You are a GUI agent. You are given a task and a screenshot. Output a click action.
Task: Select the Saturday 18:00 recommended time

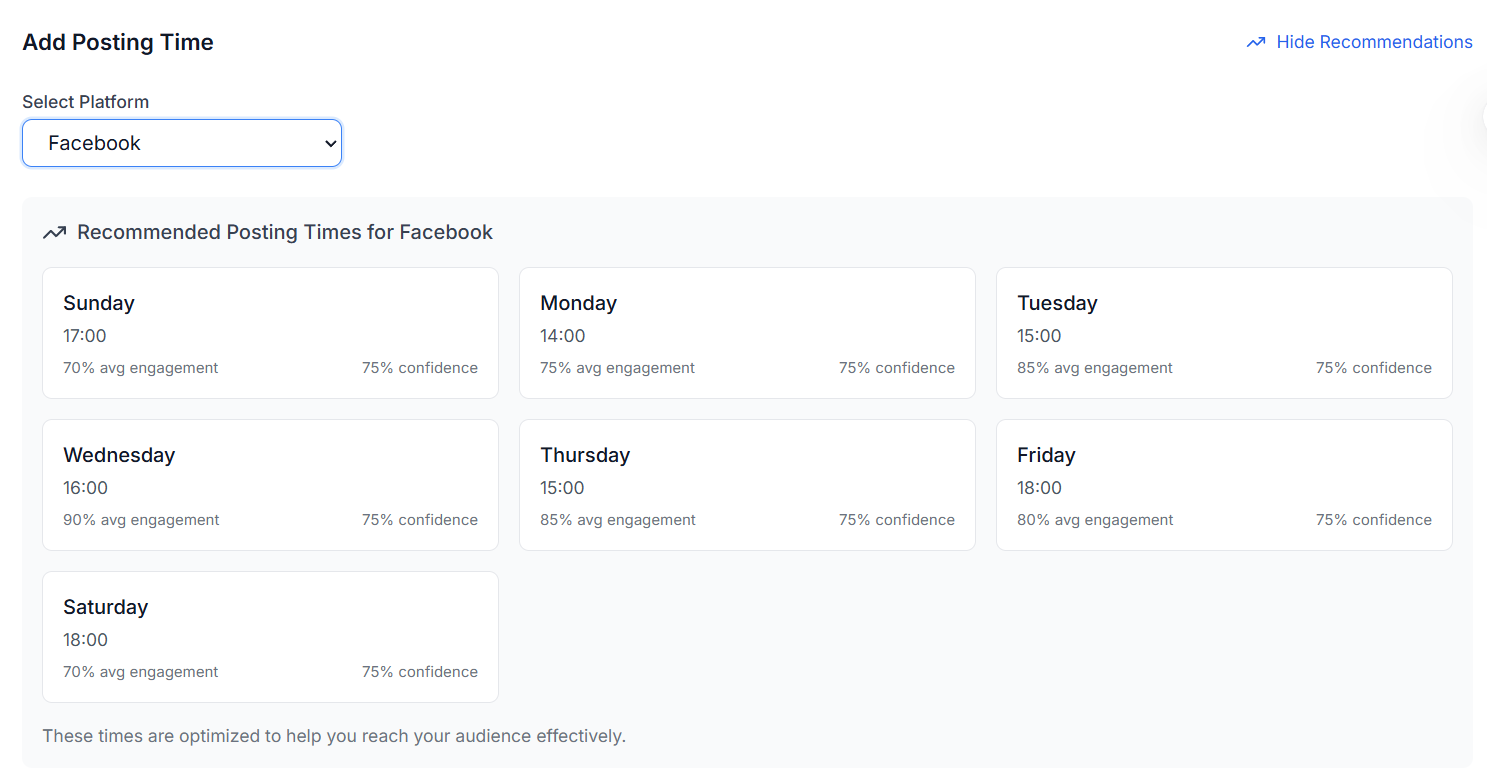tap(270, 637)
